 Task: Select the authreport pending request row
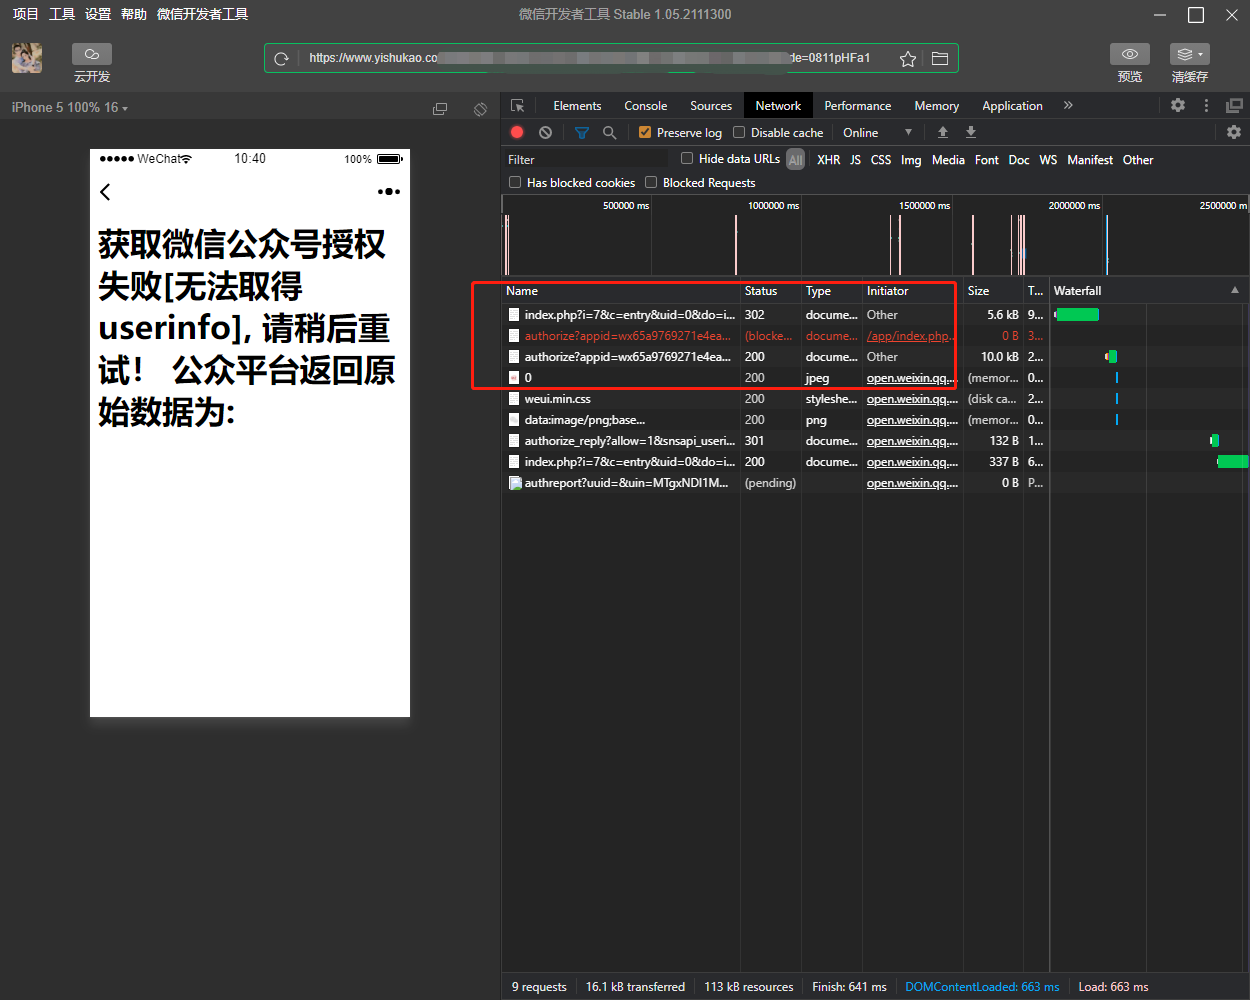875,483
